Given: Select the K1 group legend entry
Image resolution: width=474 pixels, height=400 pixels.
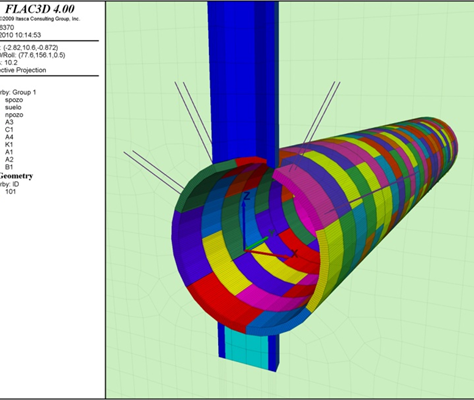Looking at the screenshot, I should click(9, 144).
